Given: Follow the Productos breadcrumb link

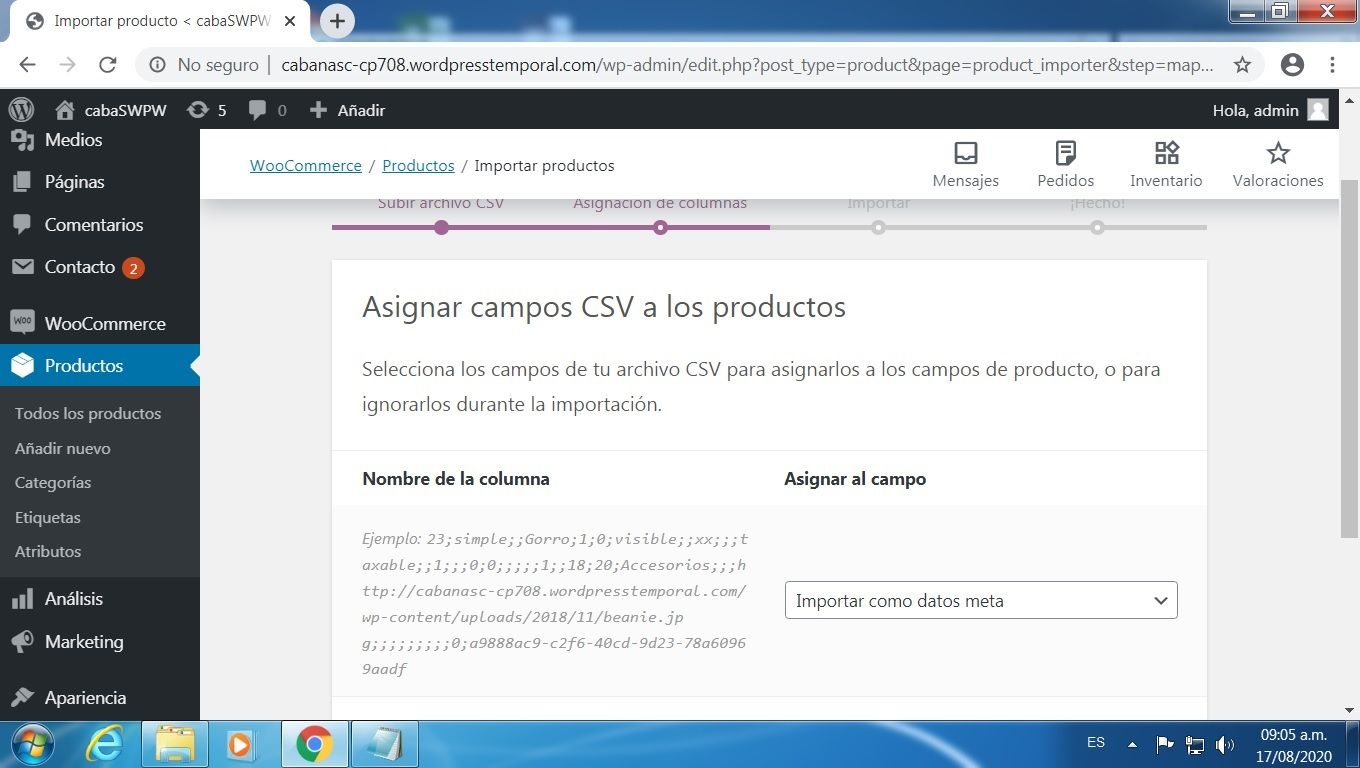Looking at the screenshot, I should point(418,166).
